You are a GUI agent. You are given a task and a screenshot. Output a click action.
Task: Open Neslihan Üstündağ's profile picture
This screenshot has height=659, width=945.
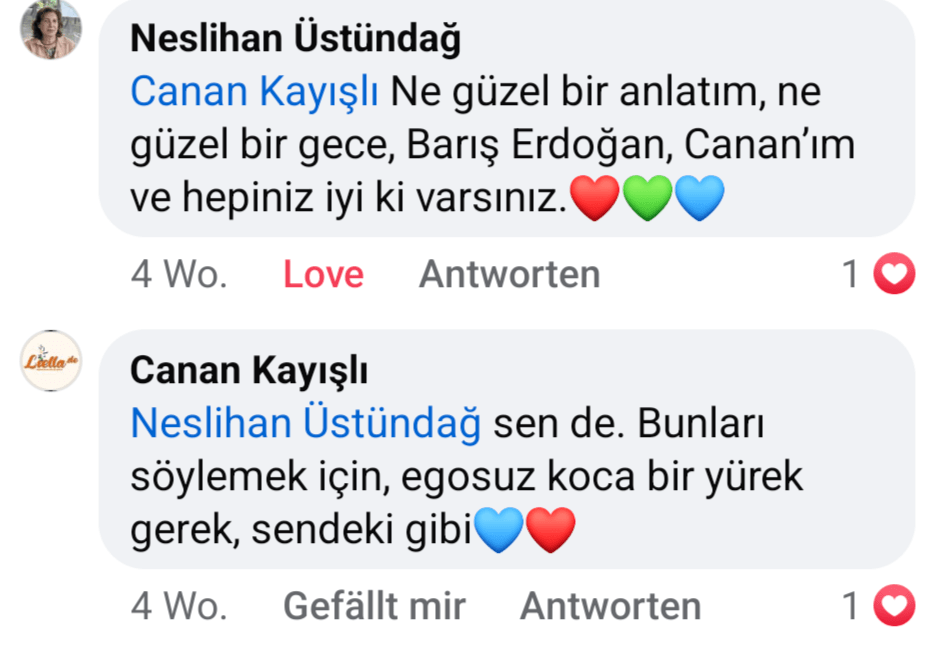pos(50,29)
